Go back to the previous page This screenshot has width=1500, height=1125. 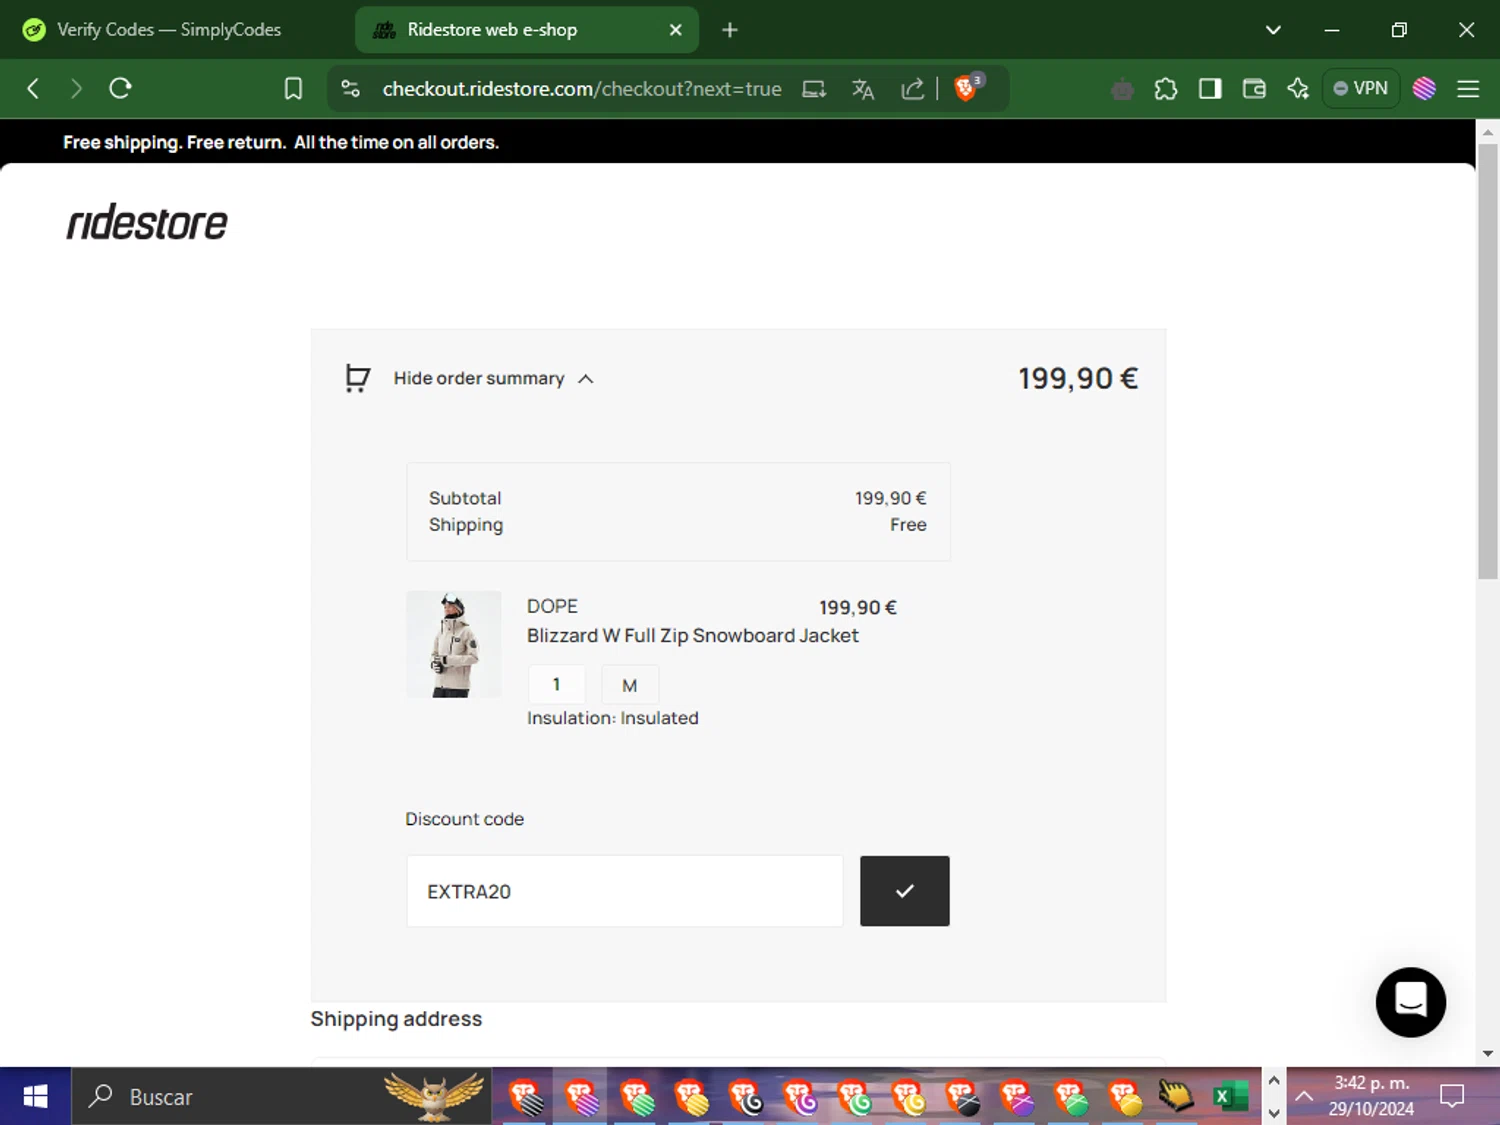point(33,89)
